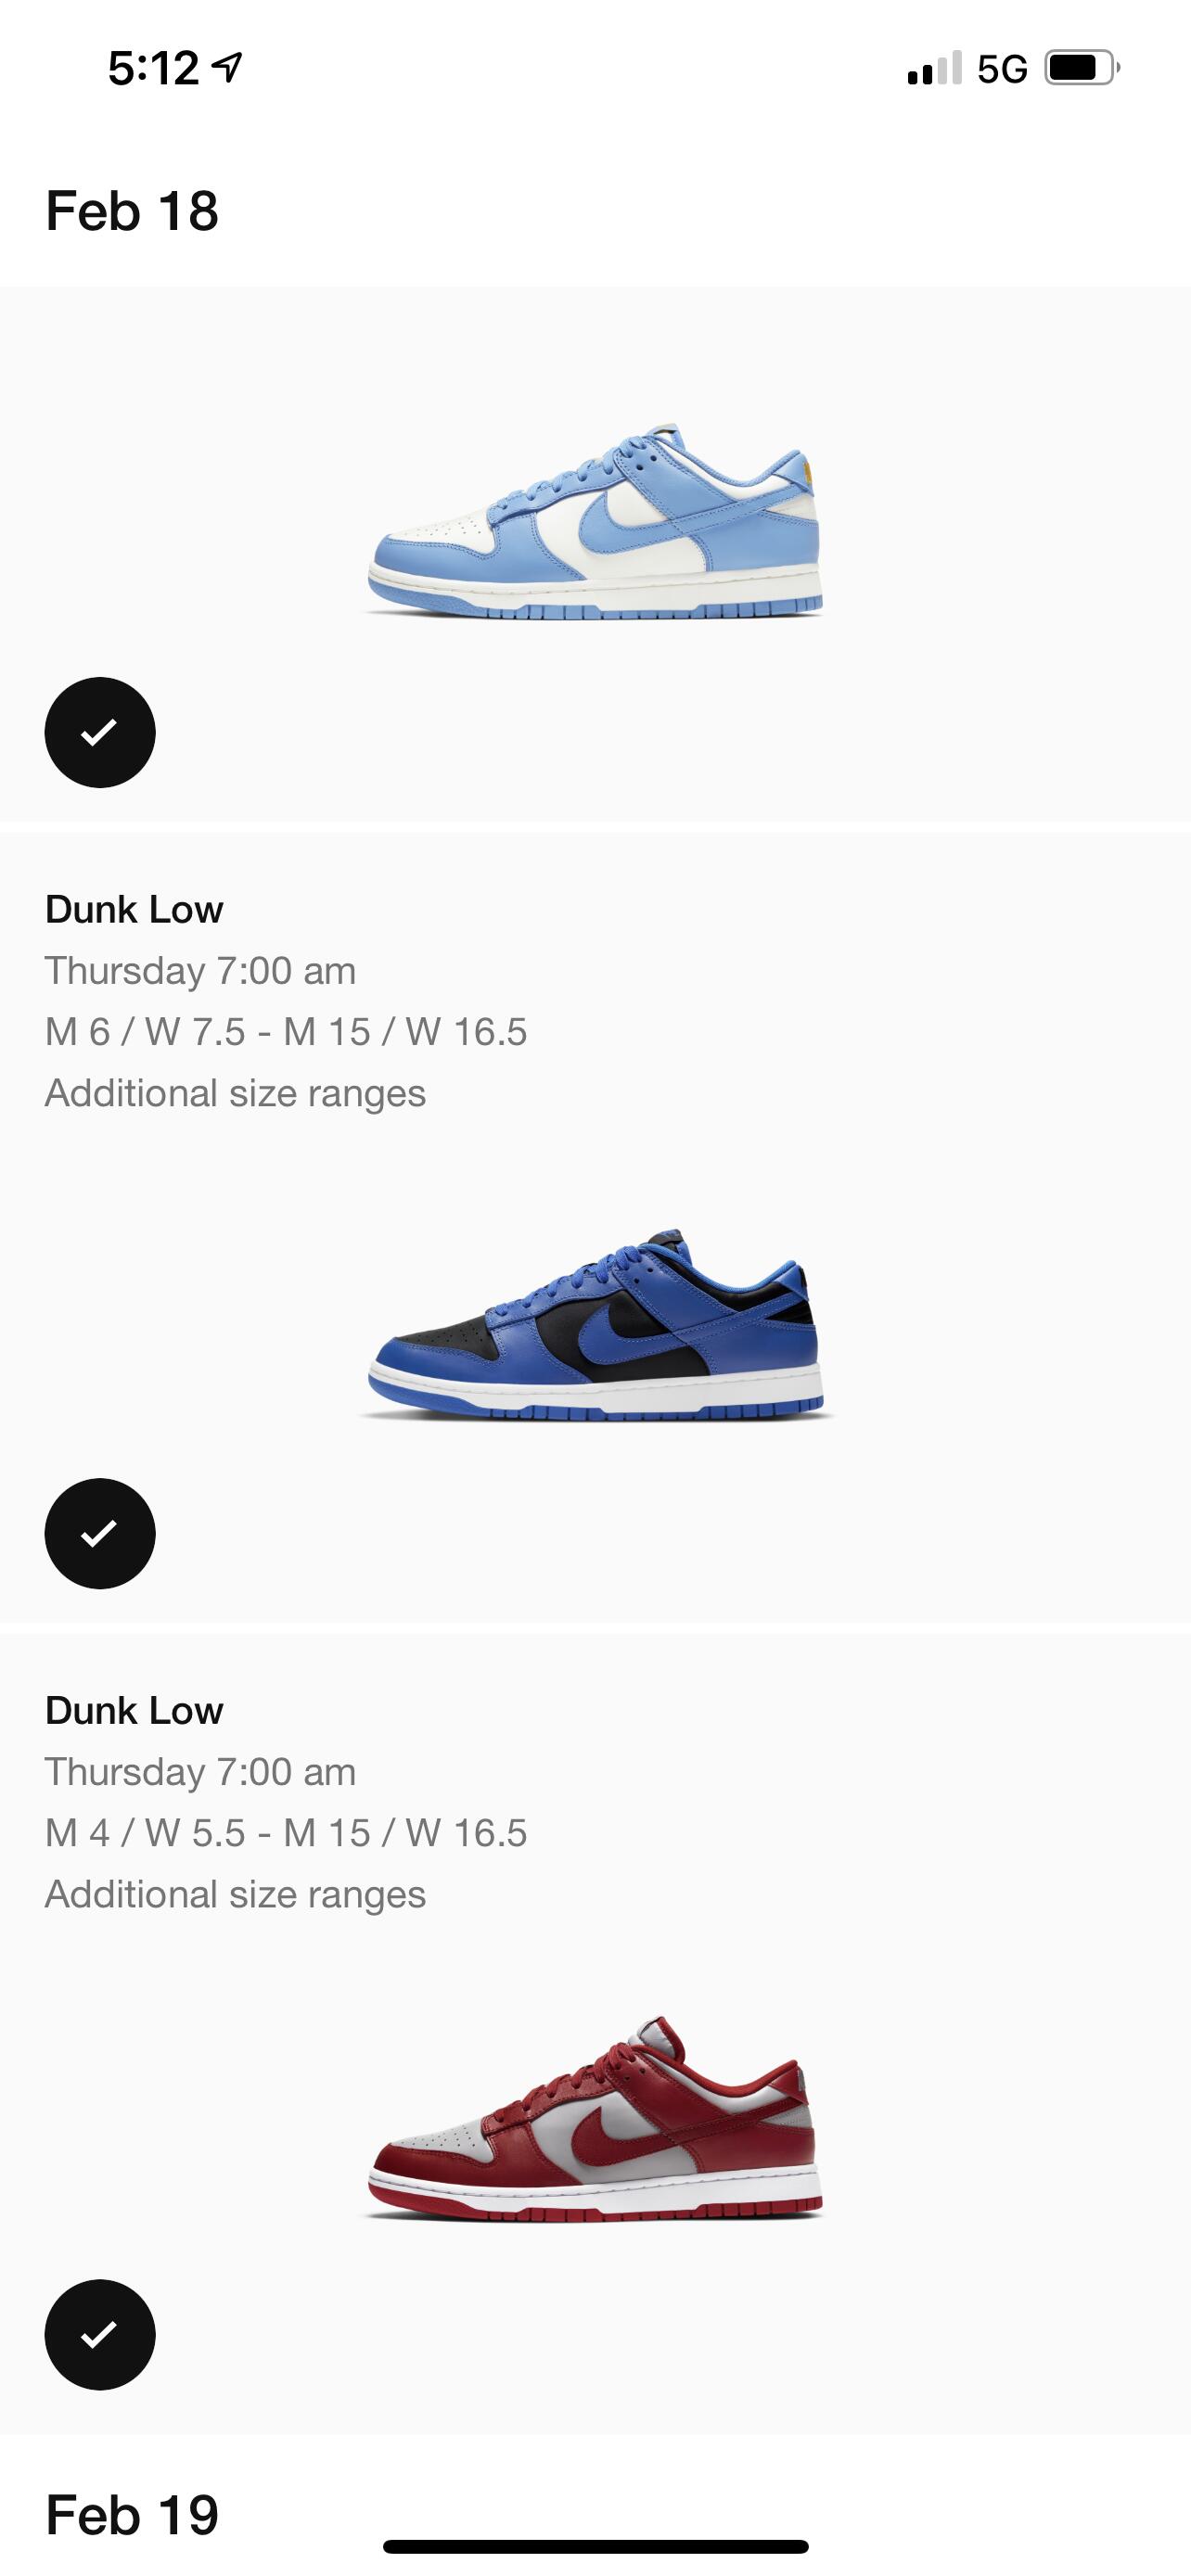Tap the home indicator bar
Image resolution: width=1191 pixels, height=2576 pixels.
pyautogui.click(x=595, y=2546)
